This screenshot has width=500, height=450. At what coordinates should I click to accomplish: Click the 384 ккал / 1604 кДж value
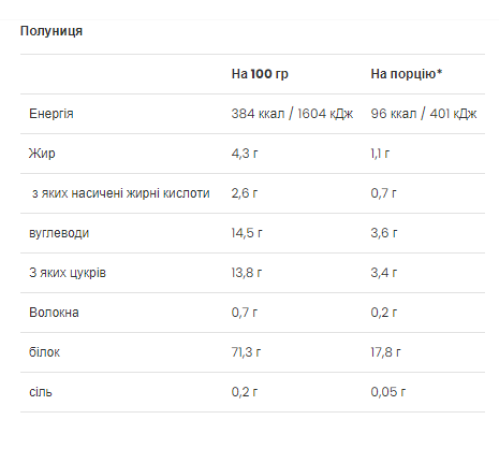click(x=292, y=114)
